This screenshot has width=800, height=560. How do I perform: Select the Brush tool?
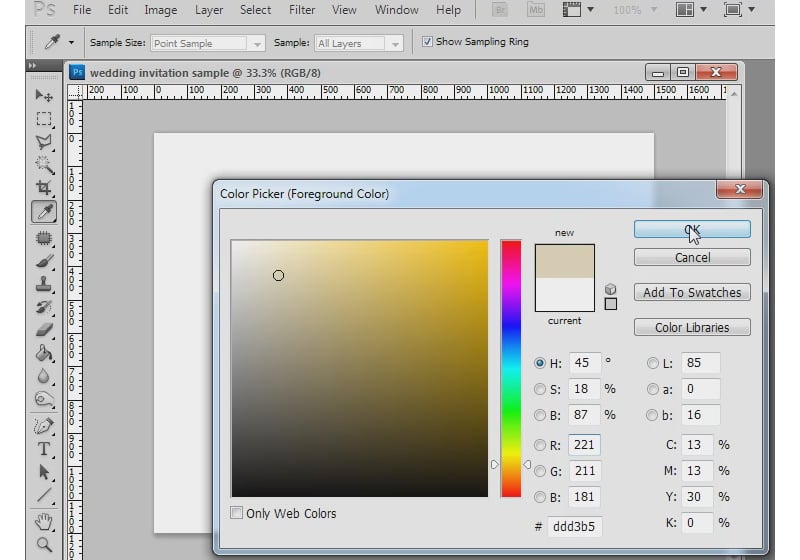tap(44, 261)
